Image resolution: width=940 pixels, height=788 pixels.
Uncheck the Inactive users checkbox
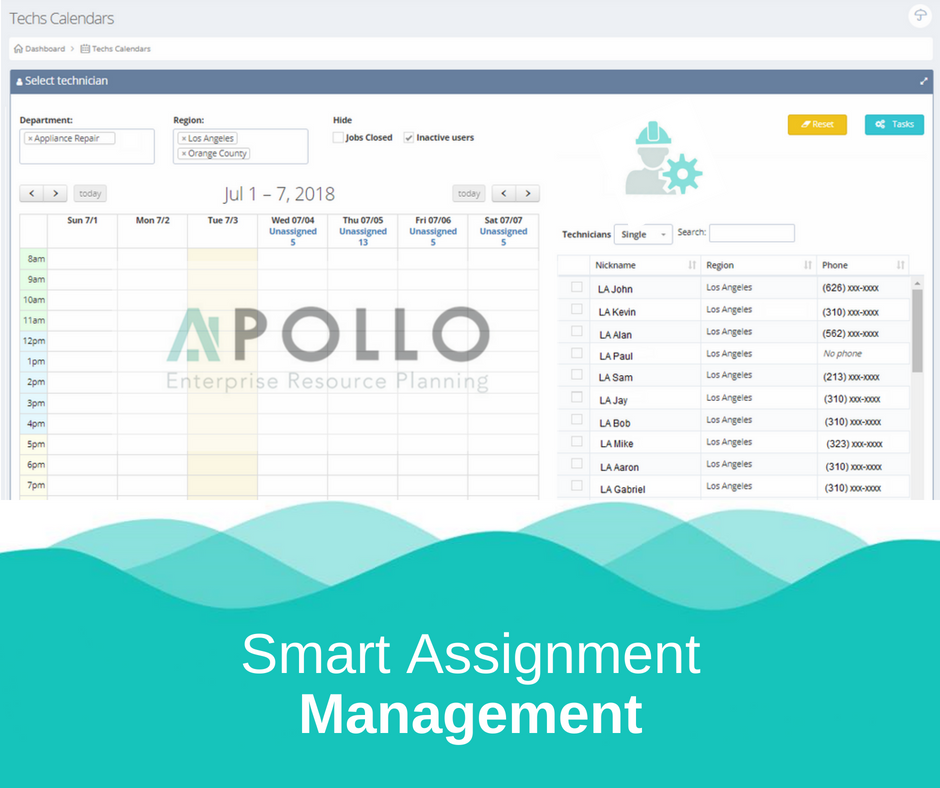pyautogui.click(x=409, y=137)
